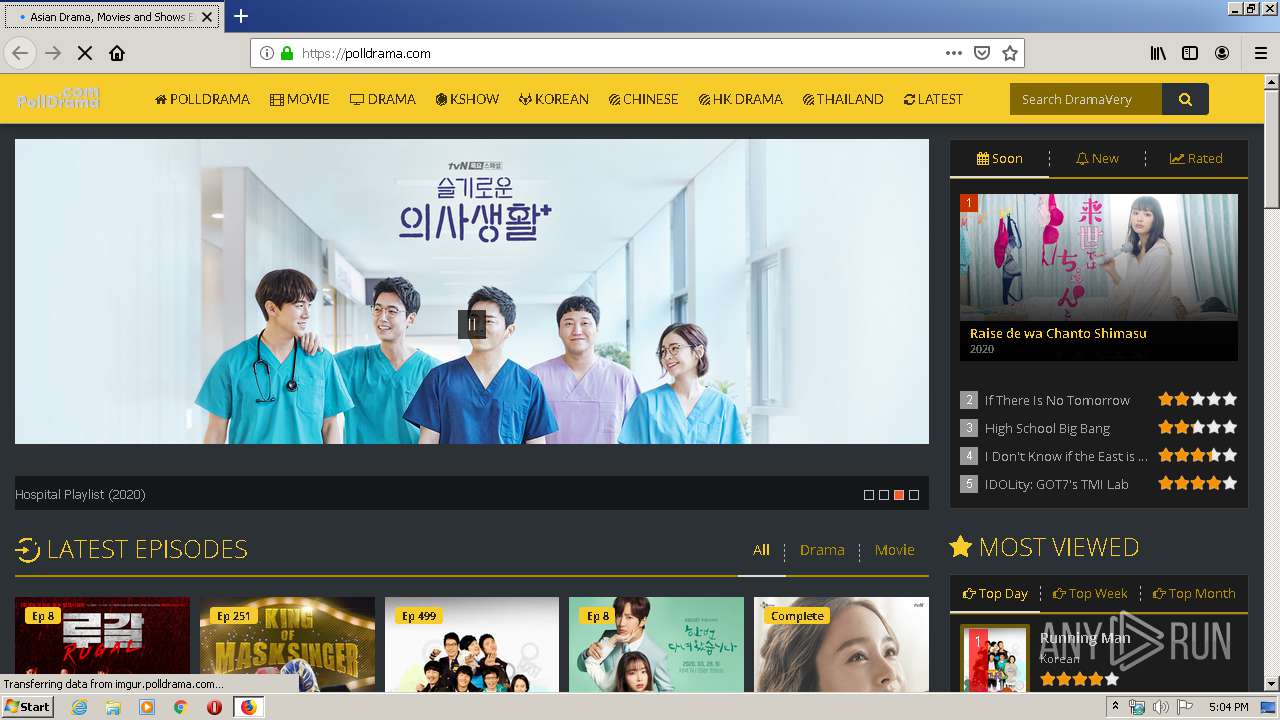Screen dimensions: 1280x720
Task: Select Top Month tab
Action: pos(1194,593)
